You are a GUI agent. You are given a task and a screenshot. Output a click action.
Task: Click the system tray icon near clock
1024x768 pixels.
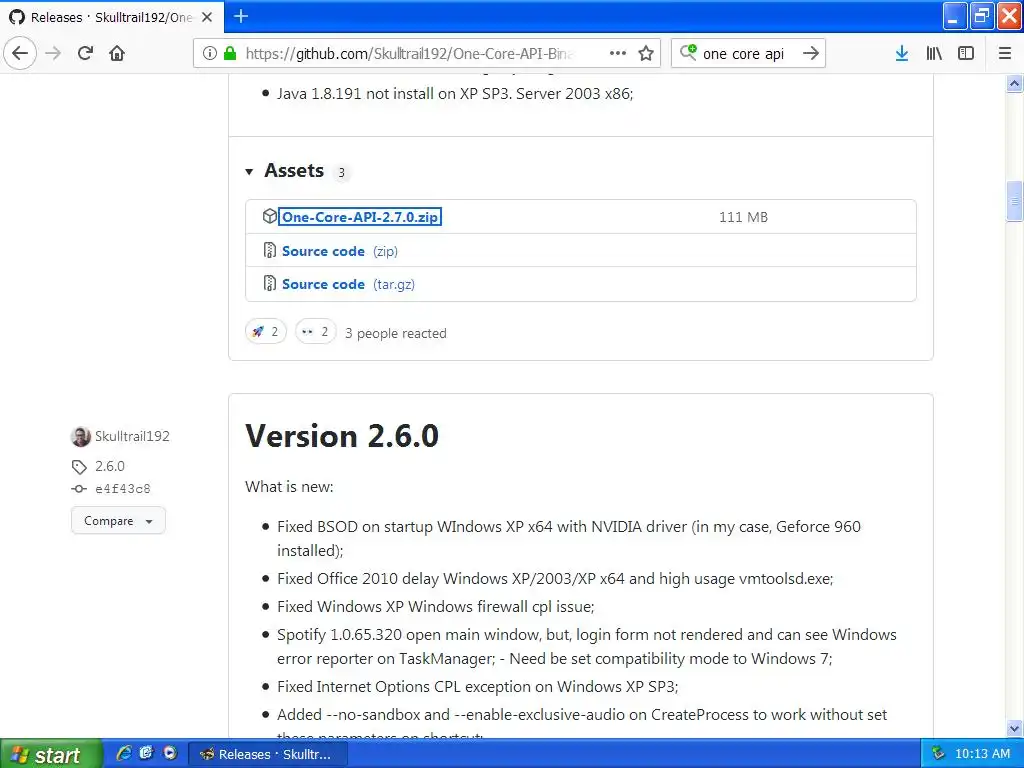[x=938, y=754]
